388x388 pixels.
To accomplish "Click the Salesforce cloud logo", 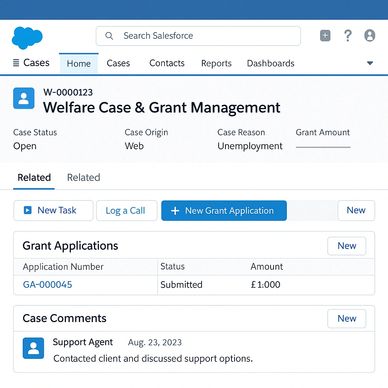I will click(x=27, y=38).
